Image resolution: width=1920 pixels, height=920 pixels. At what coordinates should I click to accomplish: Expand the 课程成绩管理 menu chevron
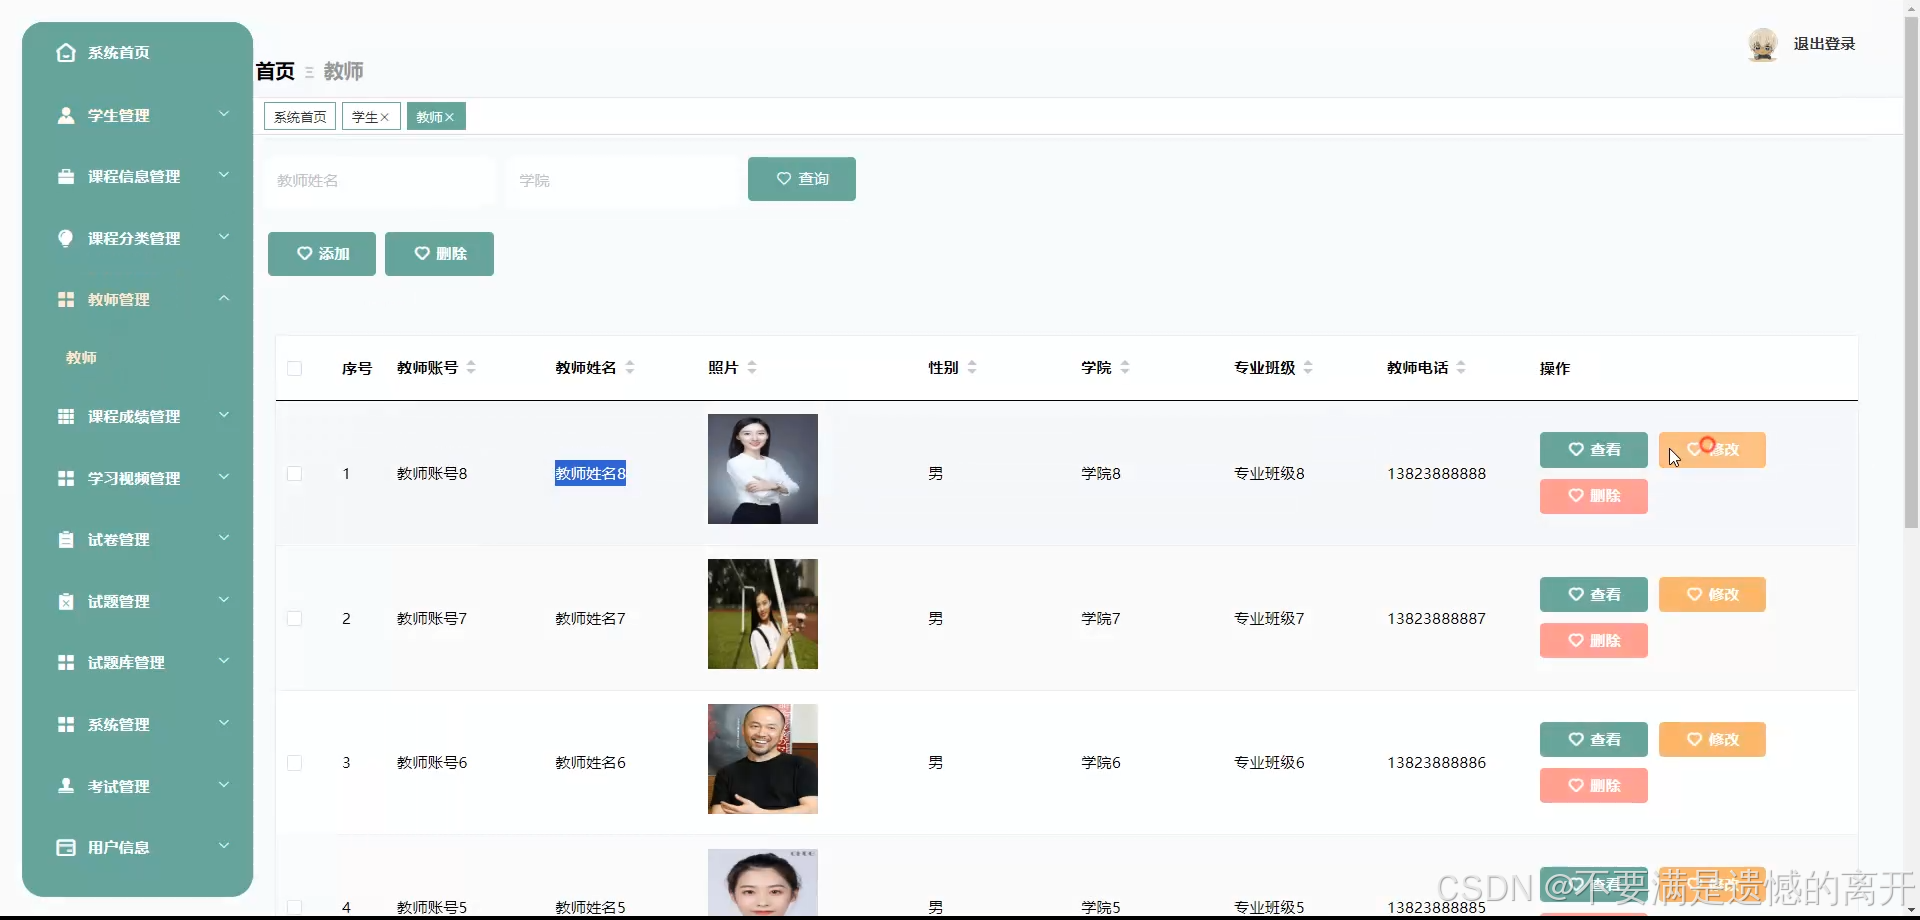(x=224, y=415)
